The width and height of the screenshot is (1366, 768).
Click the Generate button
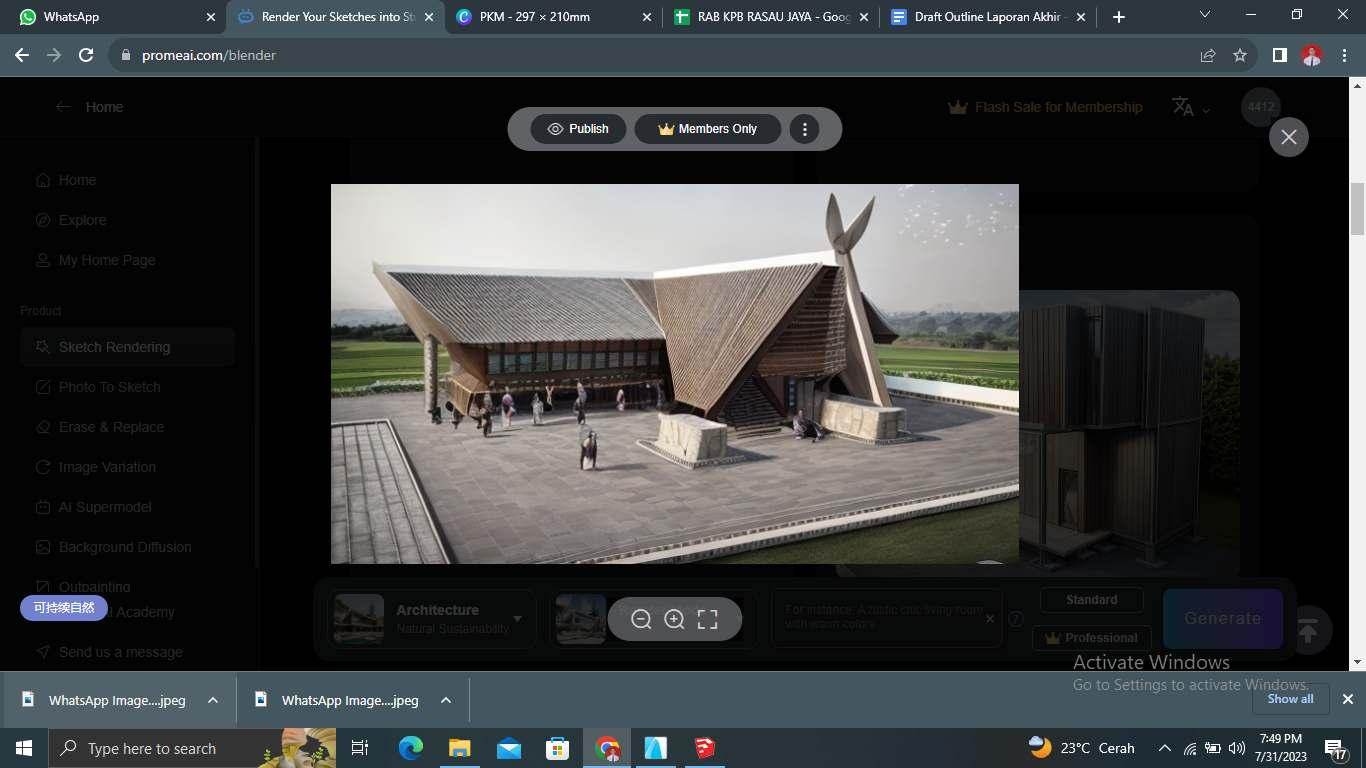(1223, 618)
